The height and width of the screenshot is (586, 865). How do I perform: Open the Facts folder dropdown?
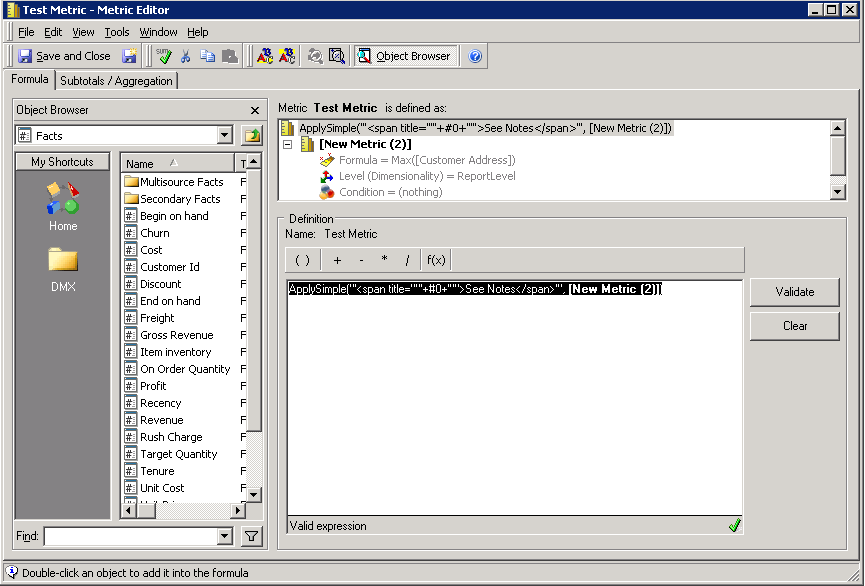point(225,135)
